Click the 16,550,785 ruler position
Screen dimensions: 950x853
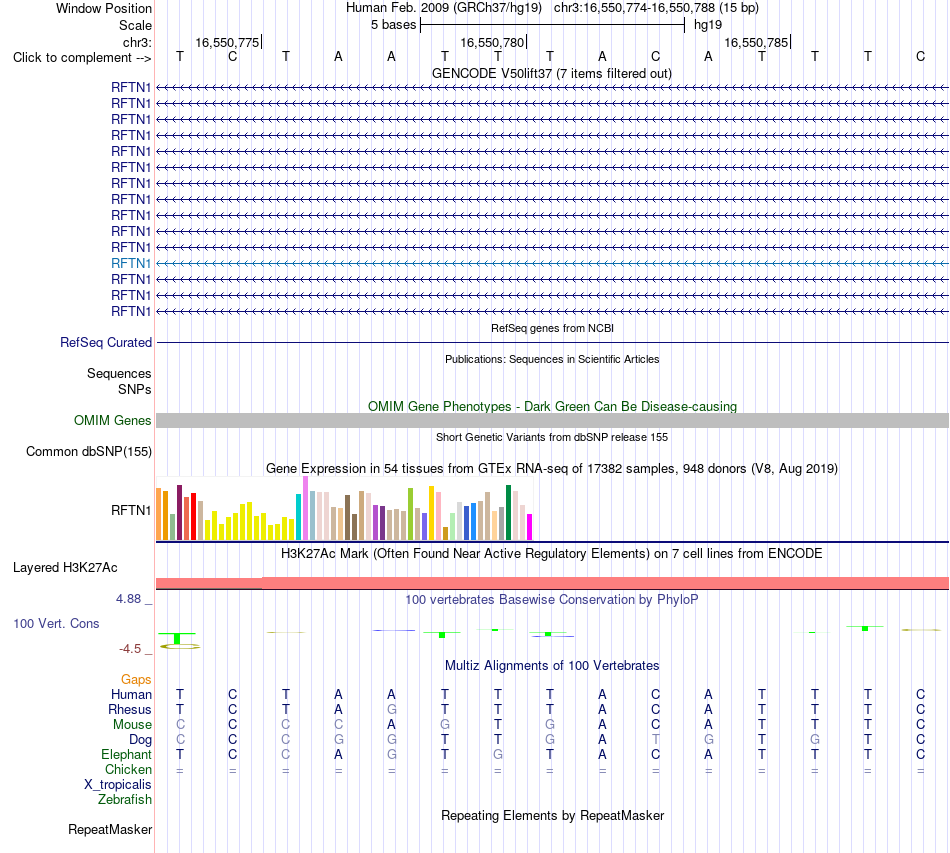756,42
